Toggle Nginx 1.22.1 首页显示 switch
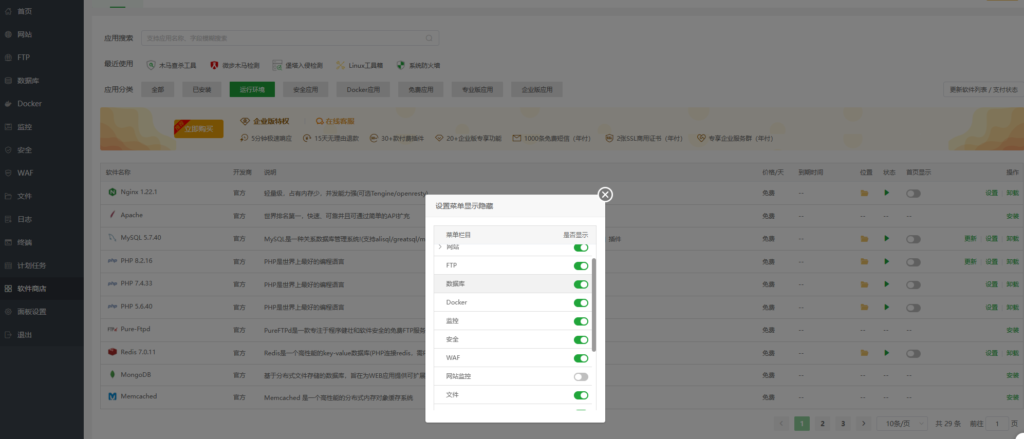The width and height of the screenshot is (1024, 439). pyautogui.click(x=913, y=193)
